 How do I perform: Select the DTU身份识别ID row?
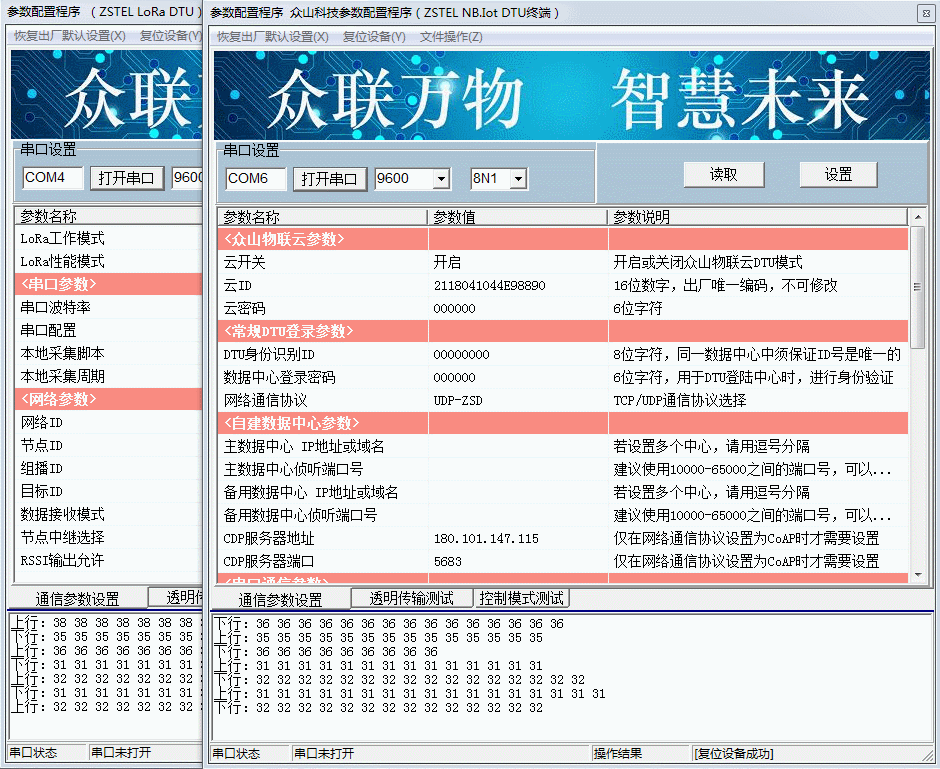coord(564,354)
